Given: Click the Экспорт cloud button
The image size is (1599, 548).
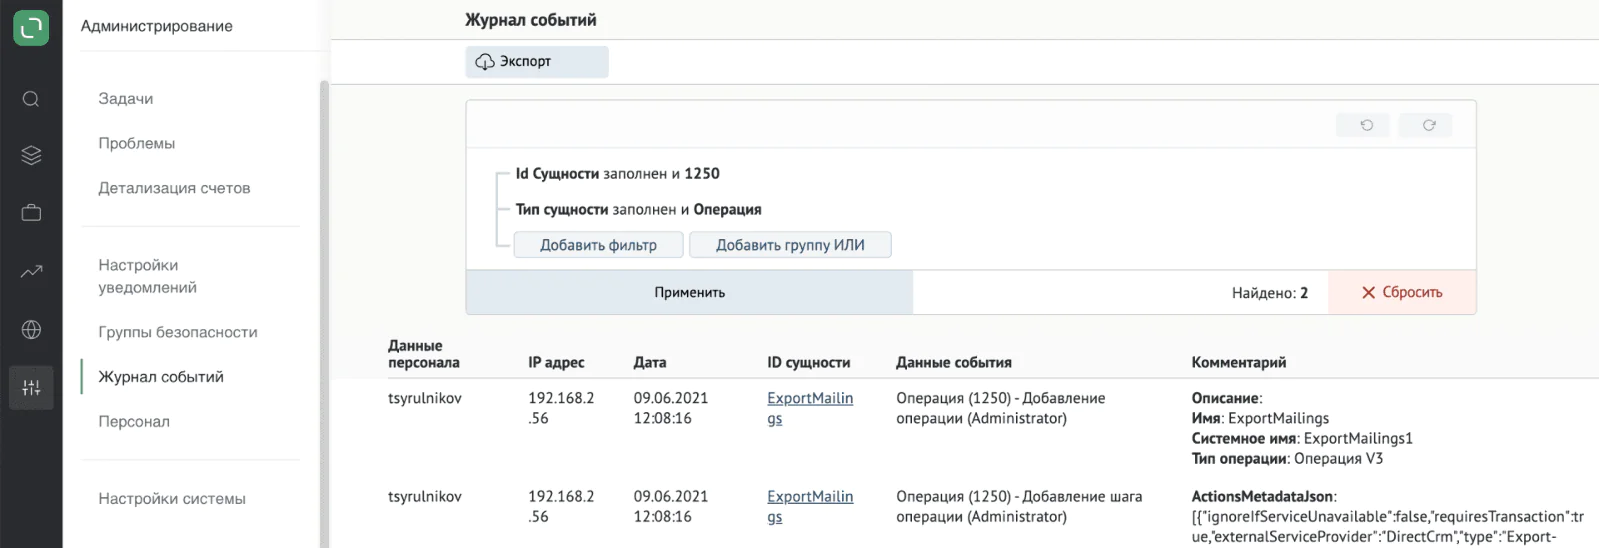Looking at the screenshot, I should pyautogui.click(x=537, y=62).
